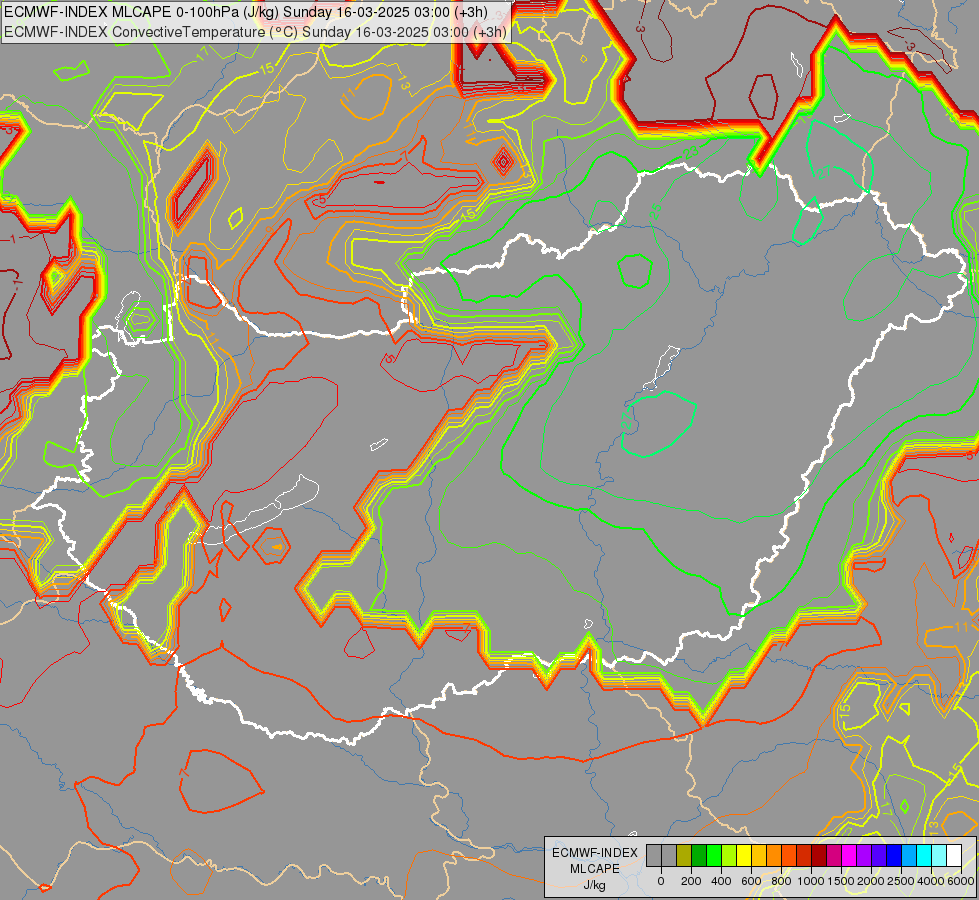The image size is (979, 900).
Task: Select the amber legend swatch above 600
Action: (759, 855)
